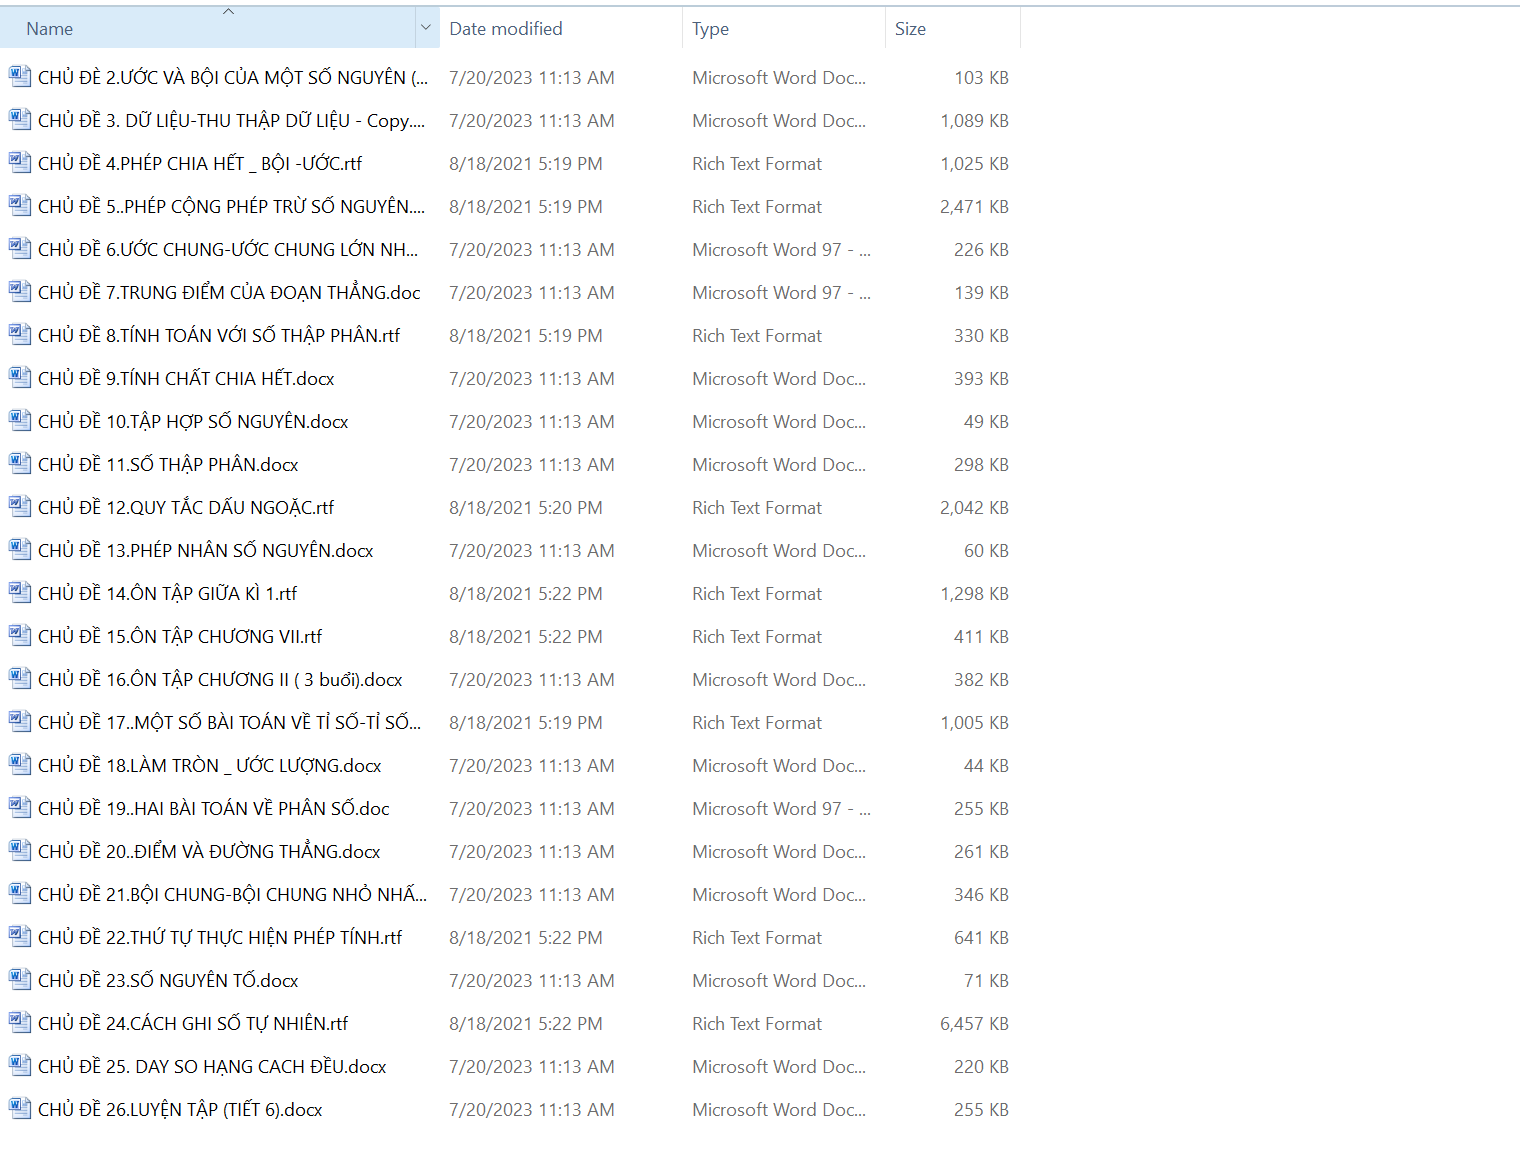Screen dimensions: 1520x1155
Task: Click the 2,471 KB size value
Action: [974, 206]
